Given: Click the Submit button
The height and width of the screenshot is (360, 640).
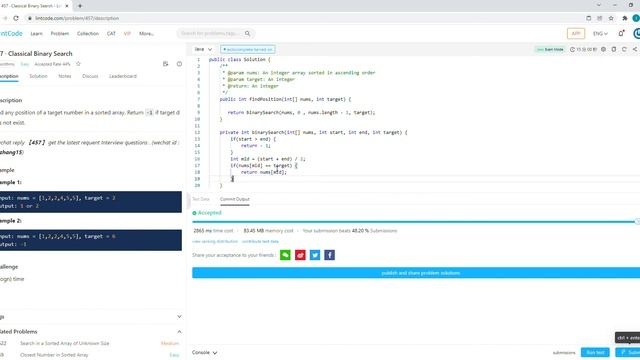Looking at the screenshot, I should (628, 353).
